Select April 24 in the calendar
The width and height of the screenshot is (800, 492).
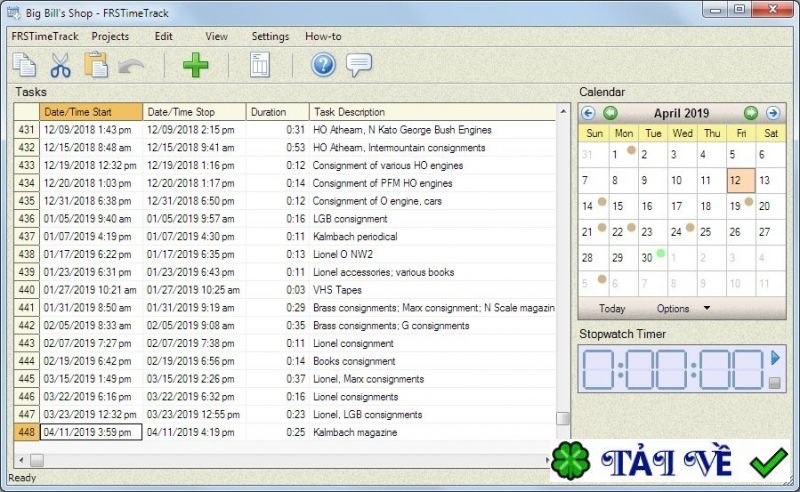pos(682,232)
